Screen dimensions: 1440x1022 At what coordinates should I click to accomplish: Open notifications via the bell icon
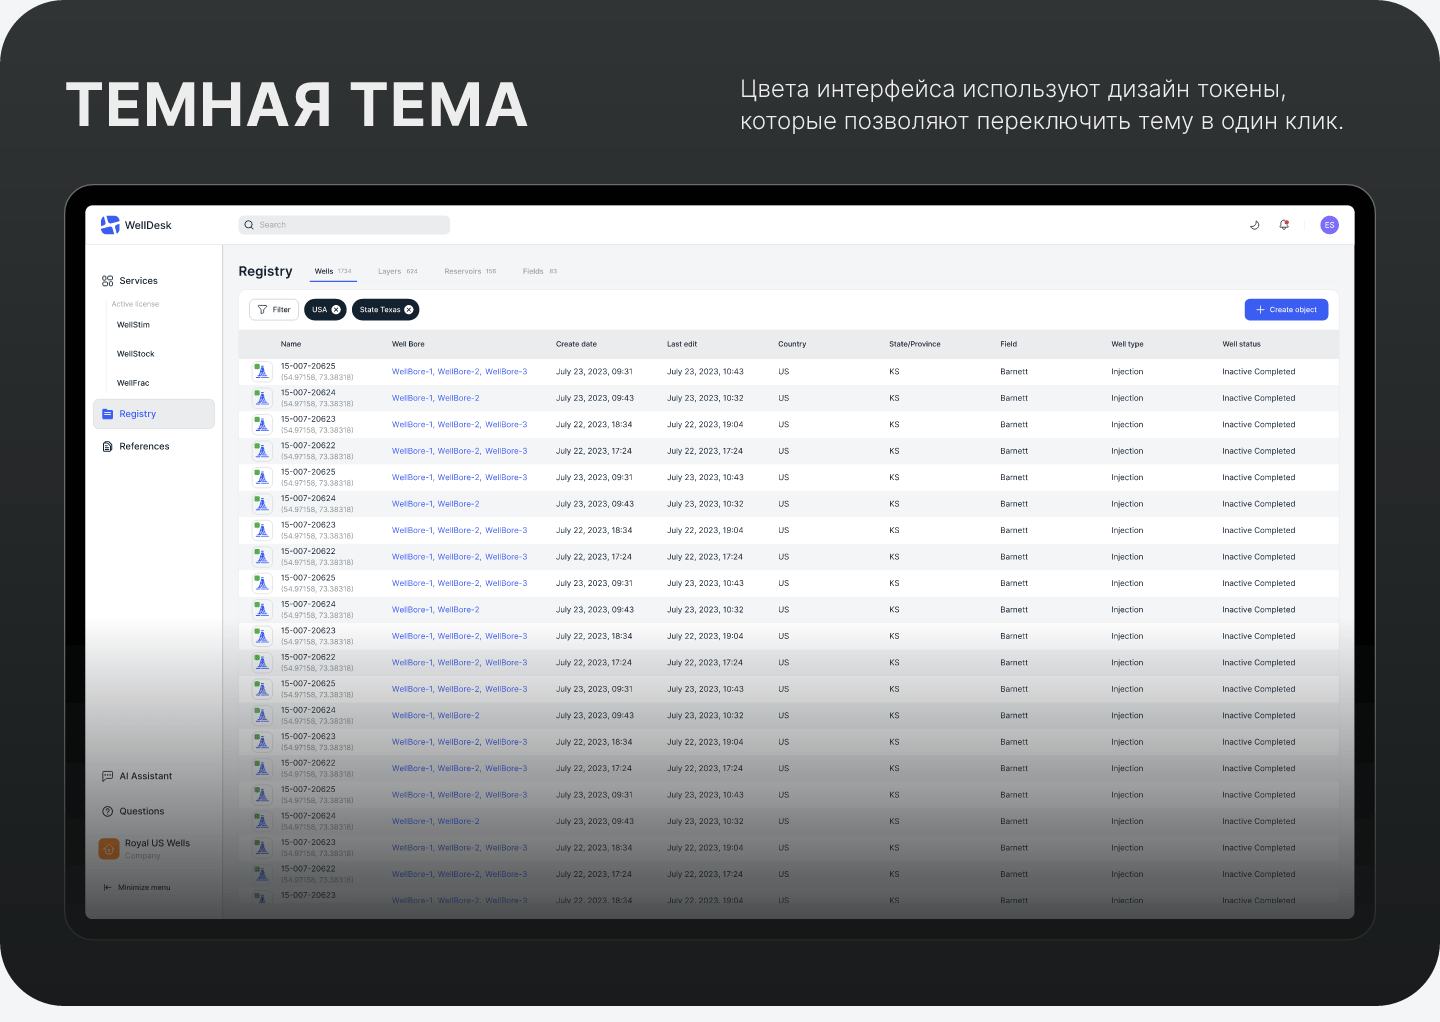click(1284, 225)
